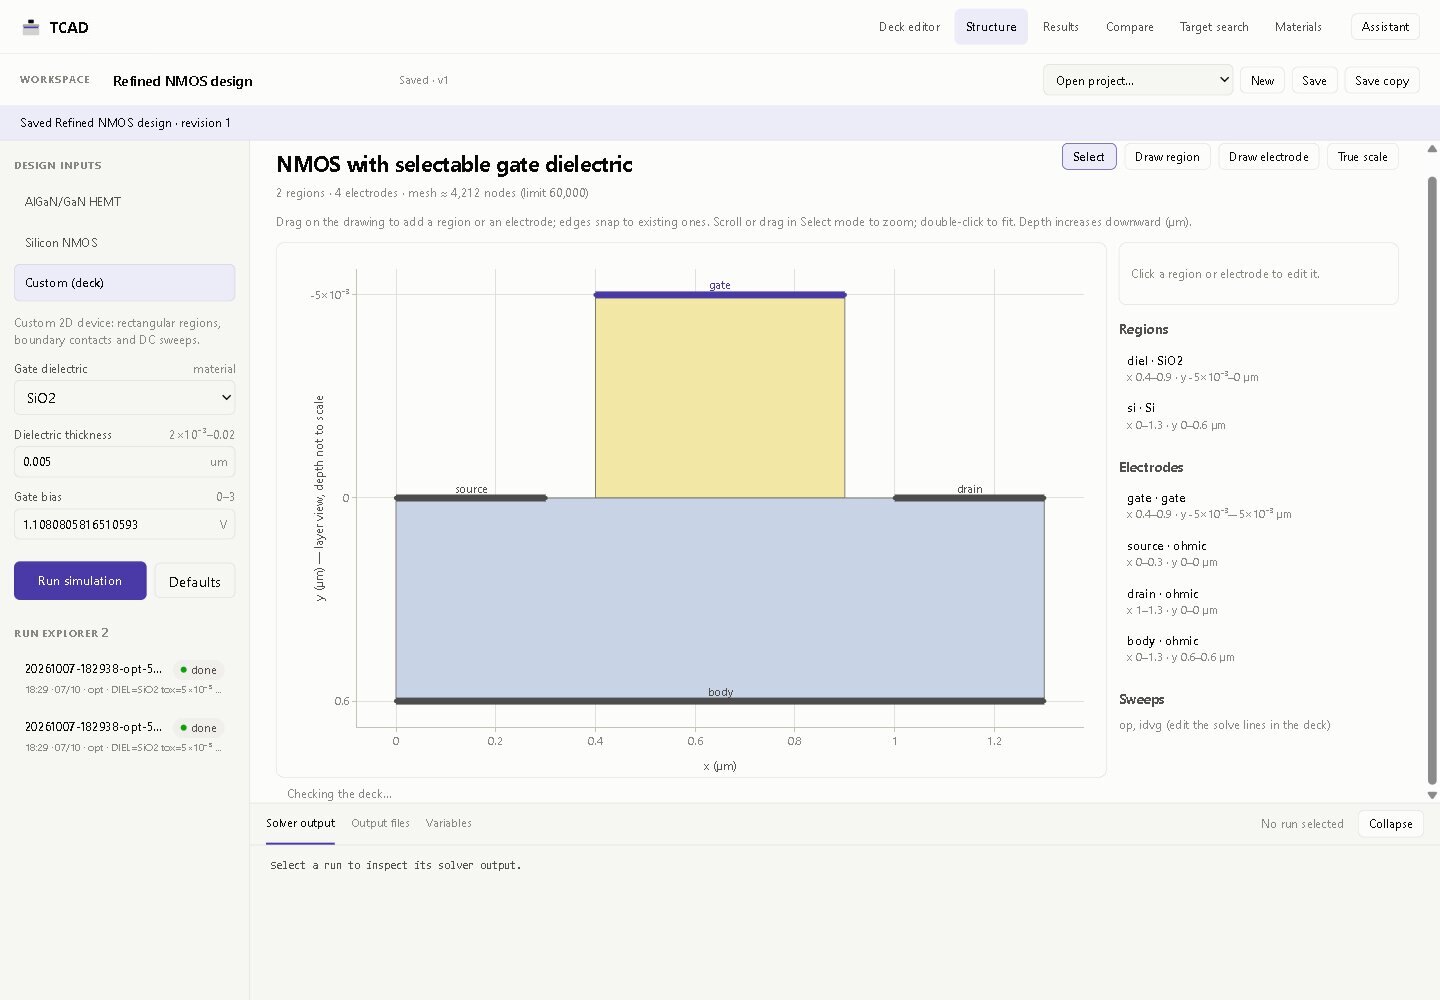Open the Results tab
The image size is (1440, 1000).
(x=1060, y=27)
